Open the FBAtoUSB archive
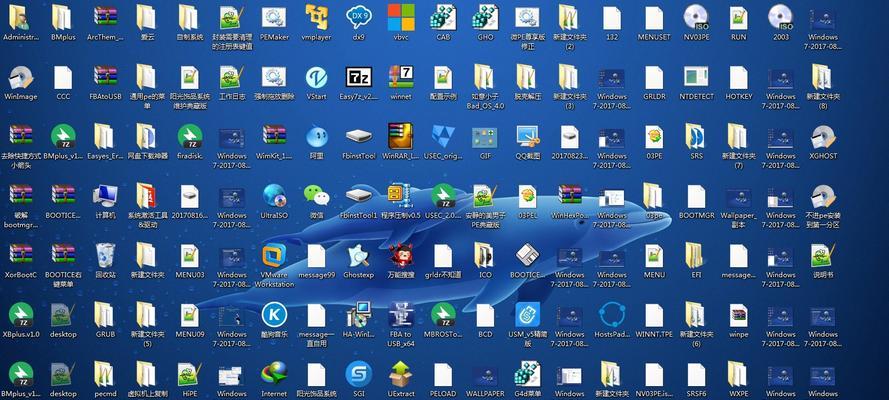 105,78
